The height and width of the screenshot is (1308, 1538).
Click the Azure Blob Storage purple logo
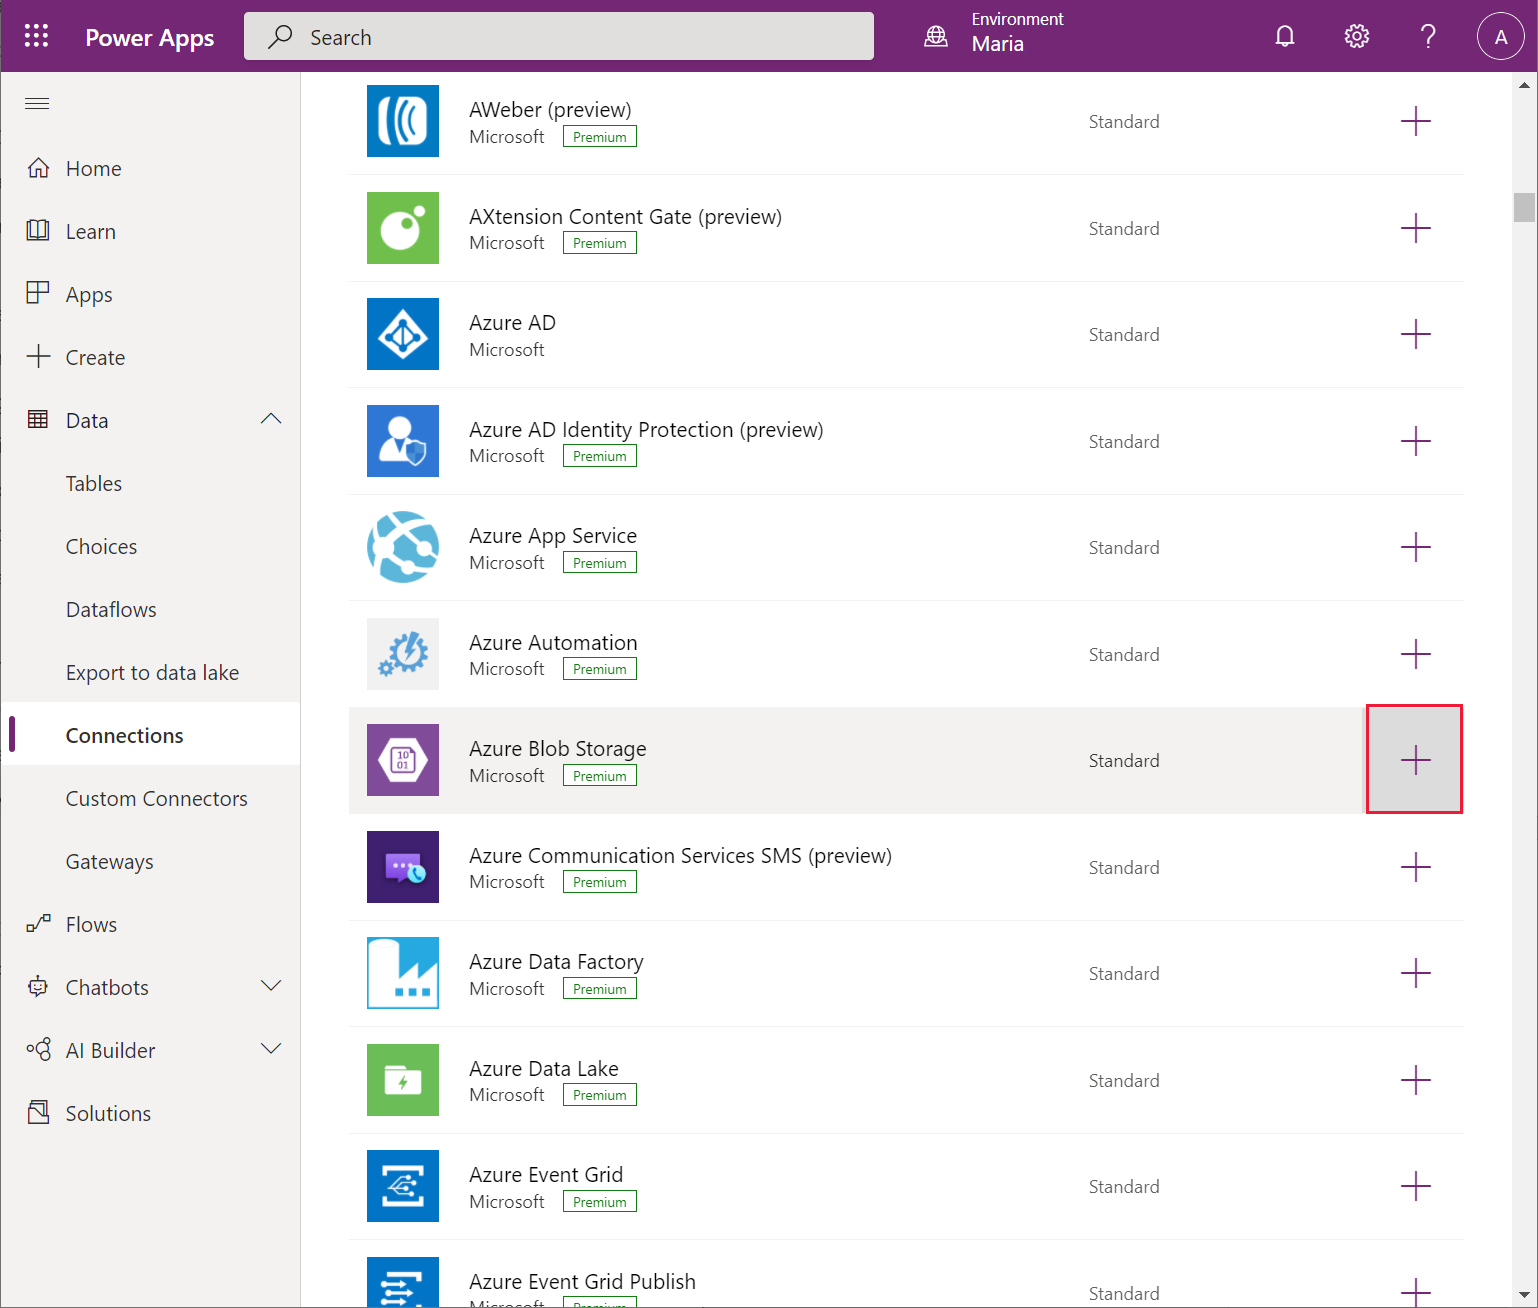403,760
